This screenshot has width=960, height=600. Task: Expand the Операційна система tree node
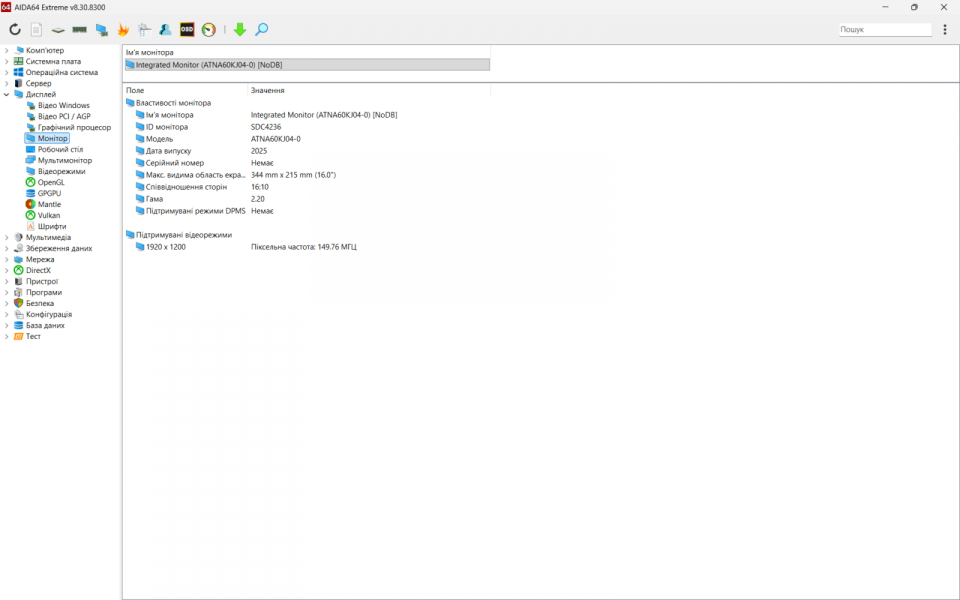6,72
